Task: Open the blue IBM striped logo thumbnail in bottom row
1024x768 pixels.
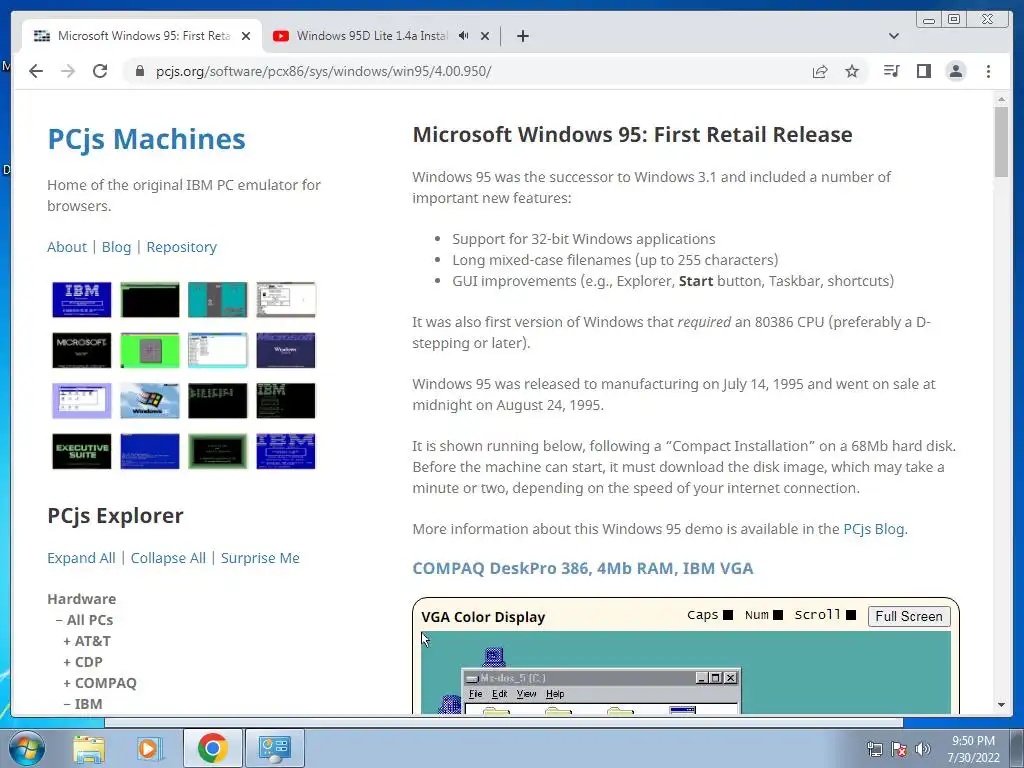Action: (285, 451)
